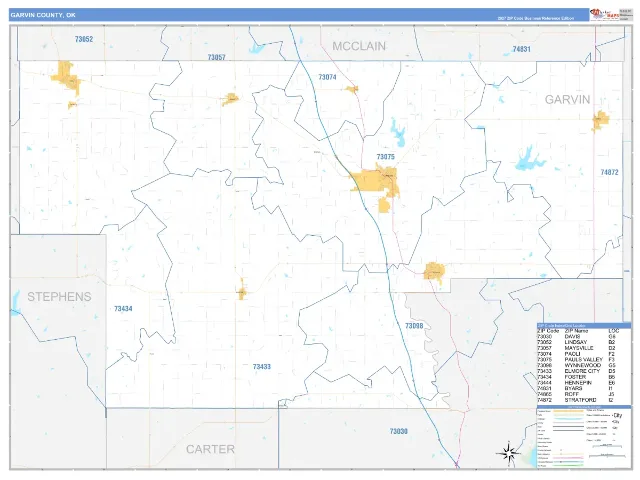Viewport: 640px width, 480px height.
Task: Click ZIP label 73057 on the map
Action: (216, 57)
